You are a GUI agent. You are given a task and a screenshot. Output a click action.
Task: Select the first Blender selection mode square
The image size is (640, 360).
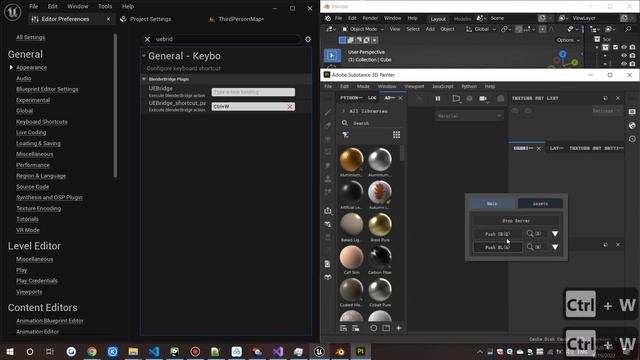[342, 40]
